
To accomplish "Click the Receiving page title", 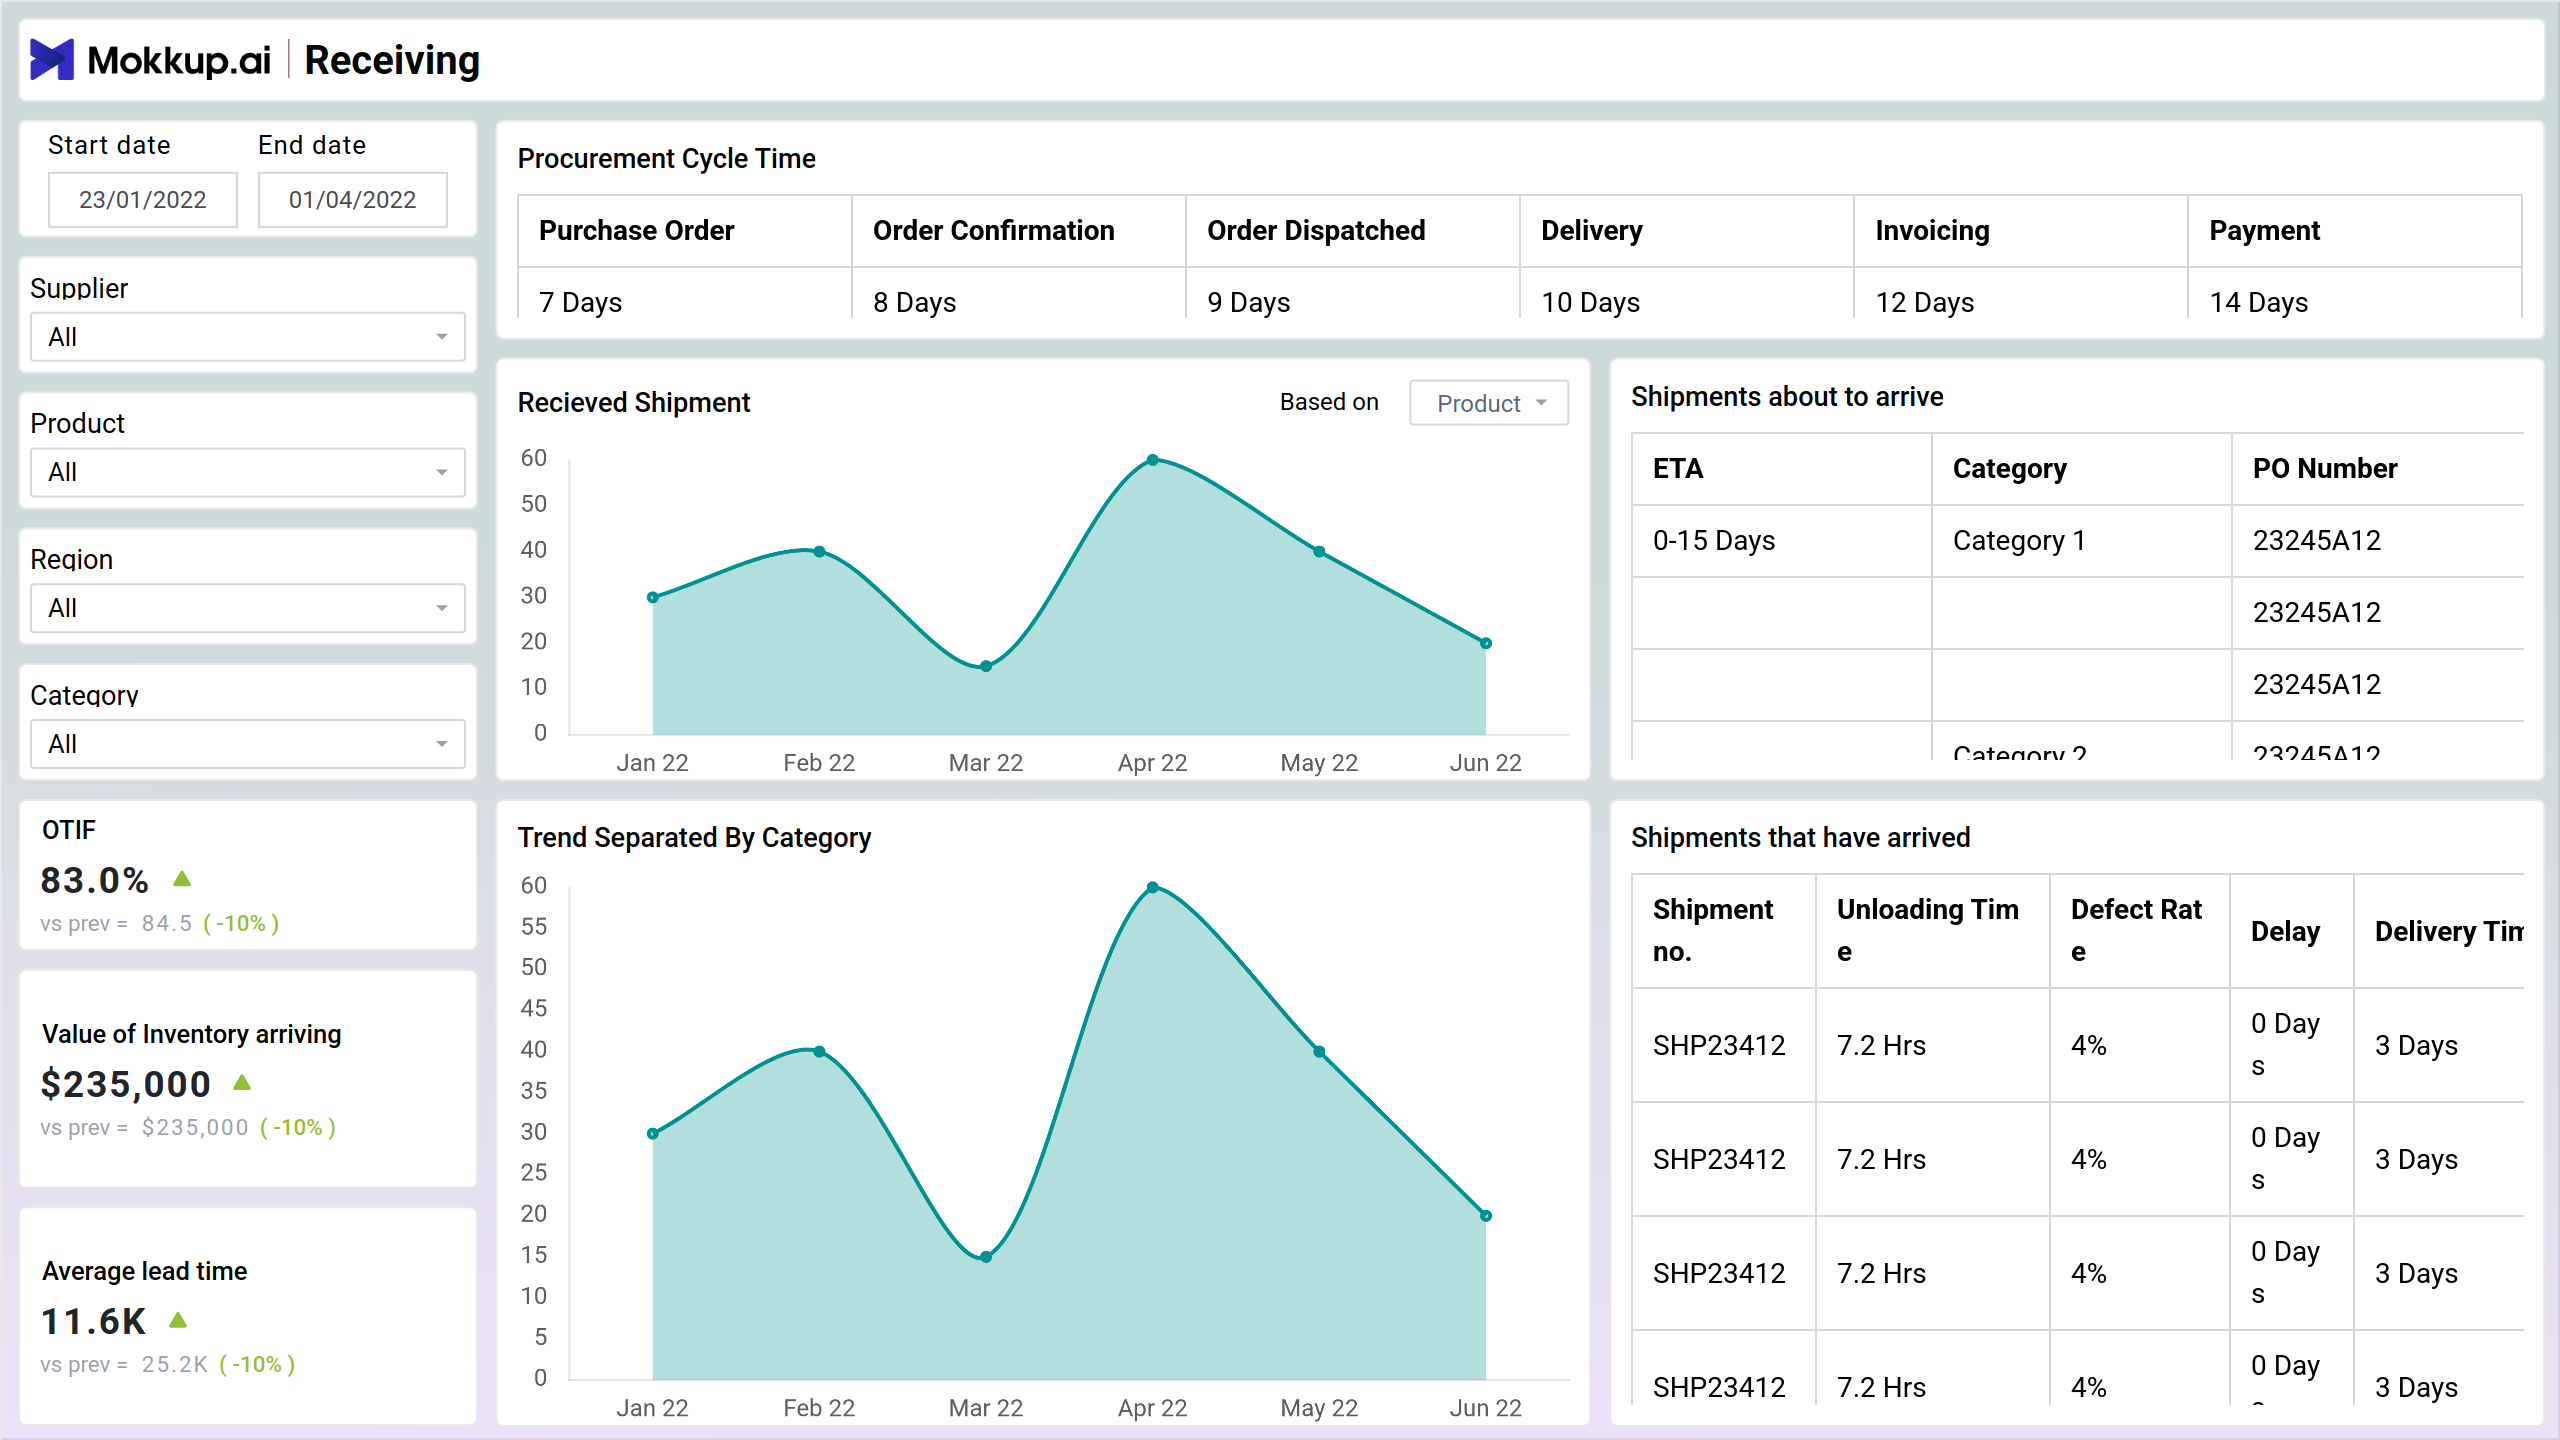I will point(392,60).
